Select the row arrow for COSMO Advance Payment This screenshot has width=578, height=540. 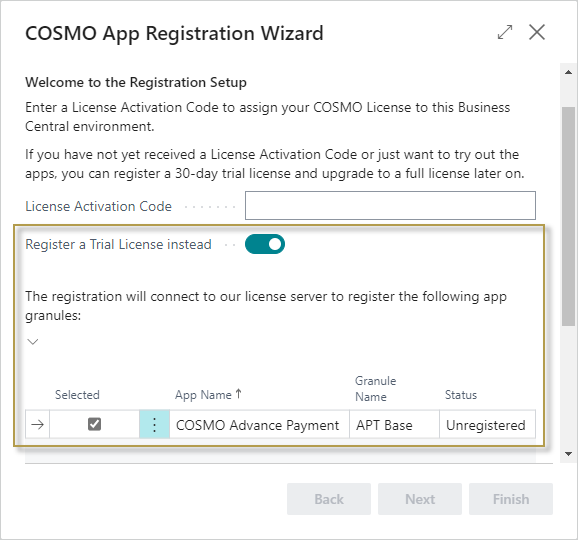point(37,425)
